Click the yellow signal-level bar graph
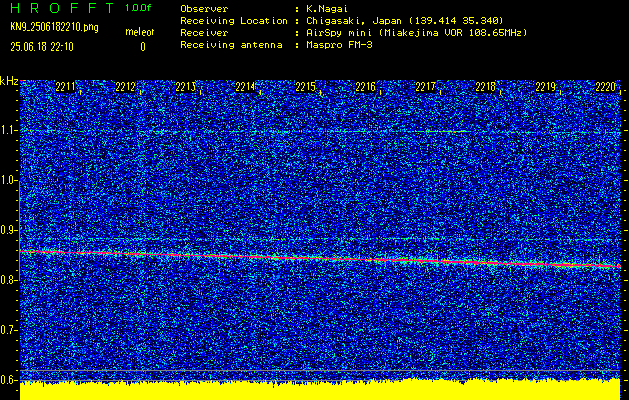The height and width of the screenshot is (400, 629). (x=320, y=390)
